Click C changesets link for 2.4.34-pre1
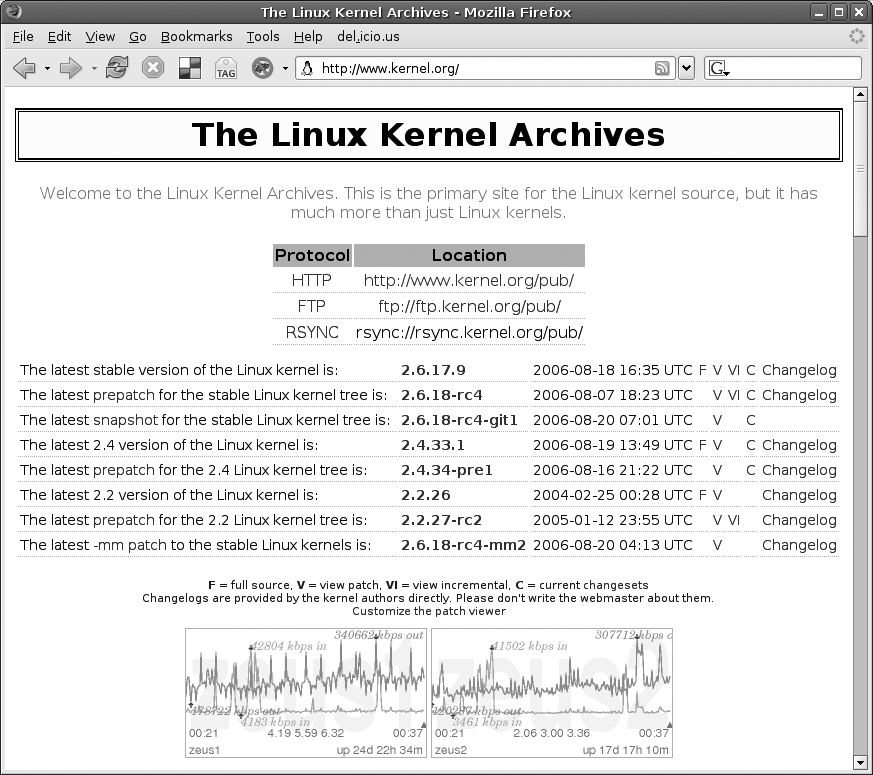 tap(751, 470)
